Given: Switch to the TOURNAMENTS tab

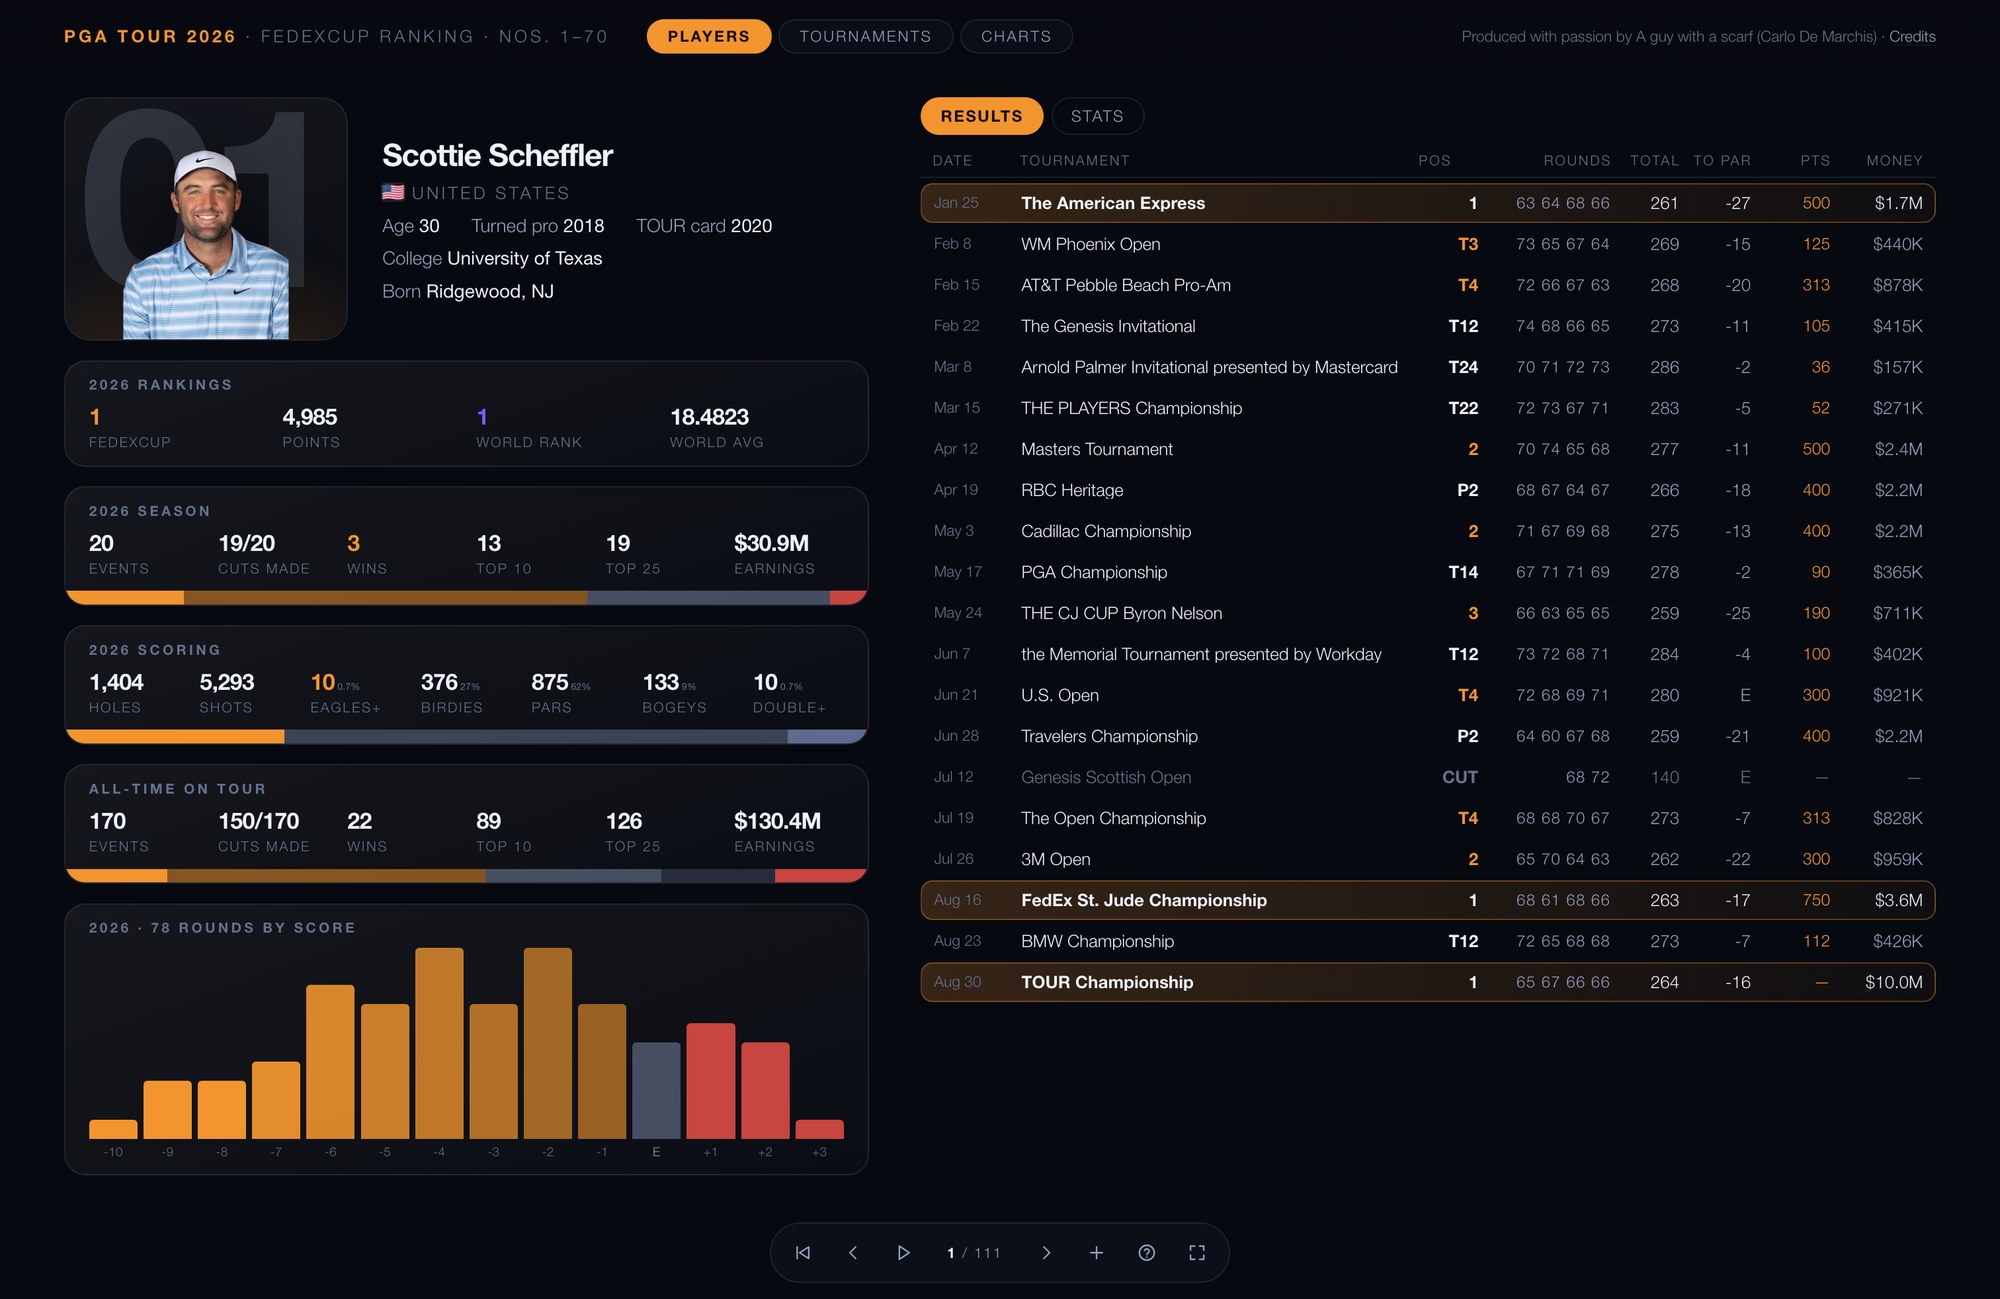Looking at the screenshot, I should 865,36.
